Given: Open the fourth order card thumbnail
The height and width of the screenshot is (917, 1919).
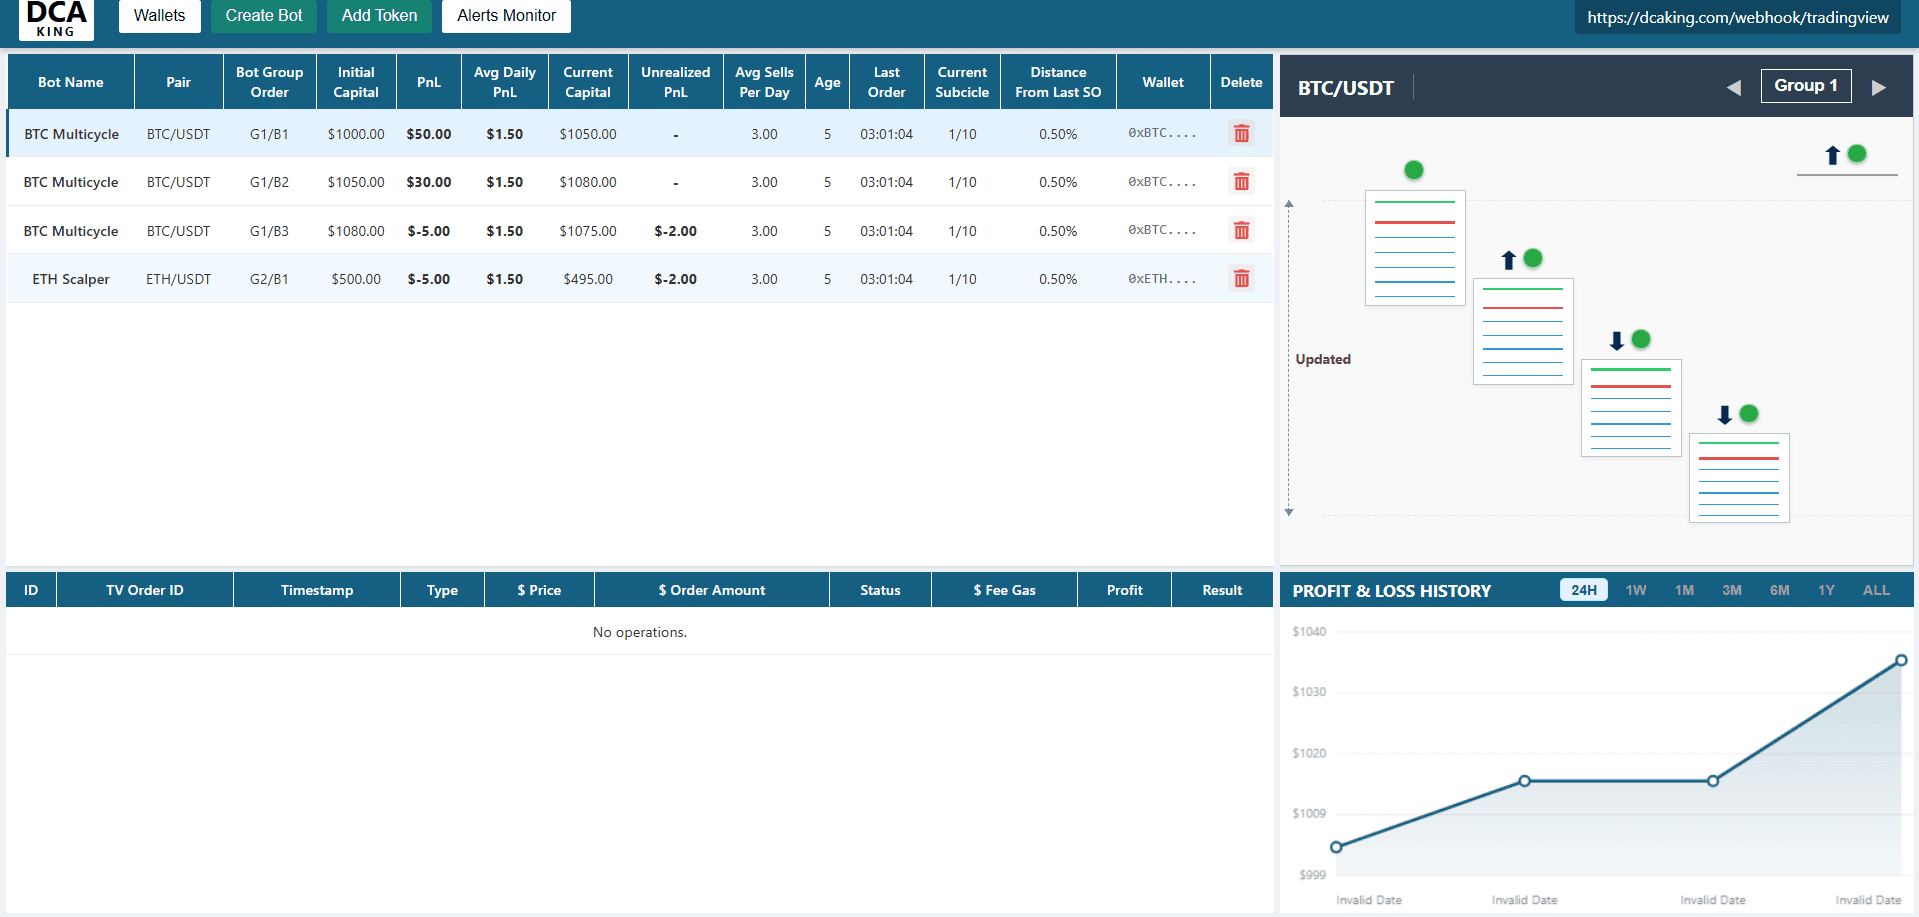Looking at the screenshot, I should tap(1739, 478).
